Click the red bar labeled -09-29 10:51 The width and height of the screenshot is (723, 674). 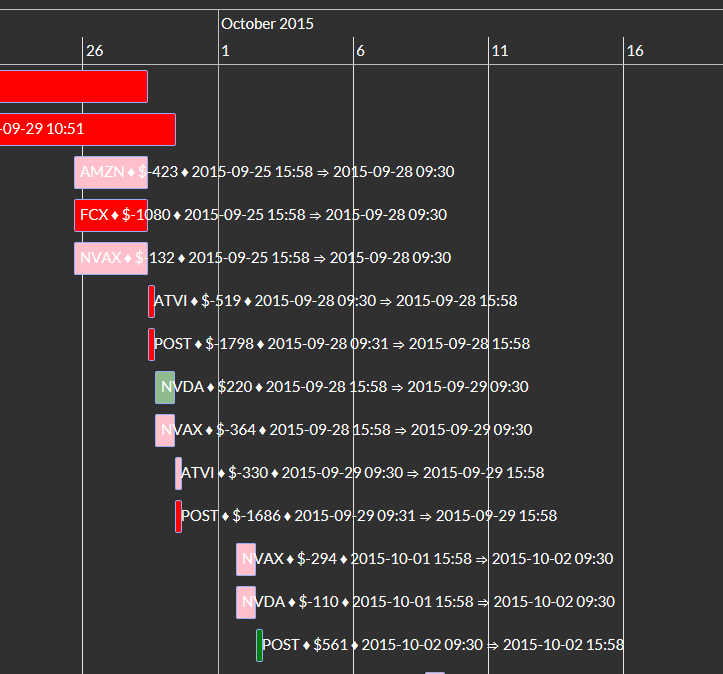pyautogui.click(x=88, y=129)
